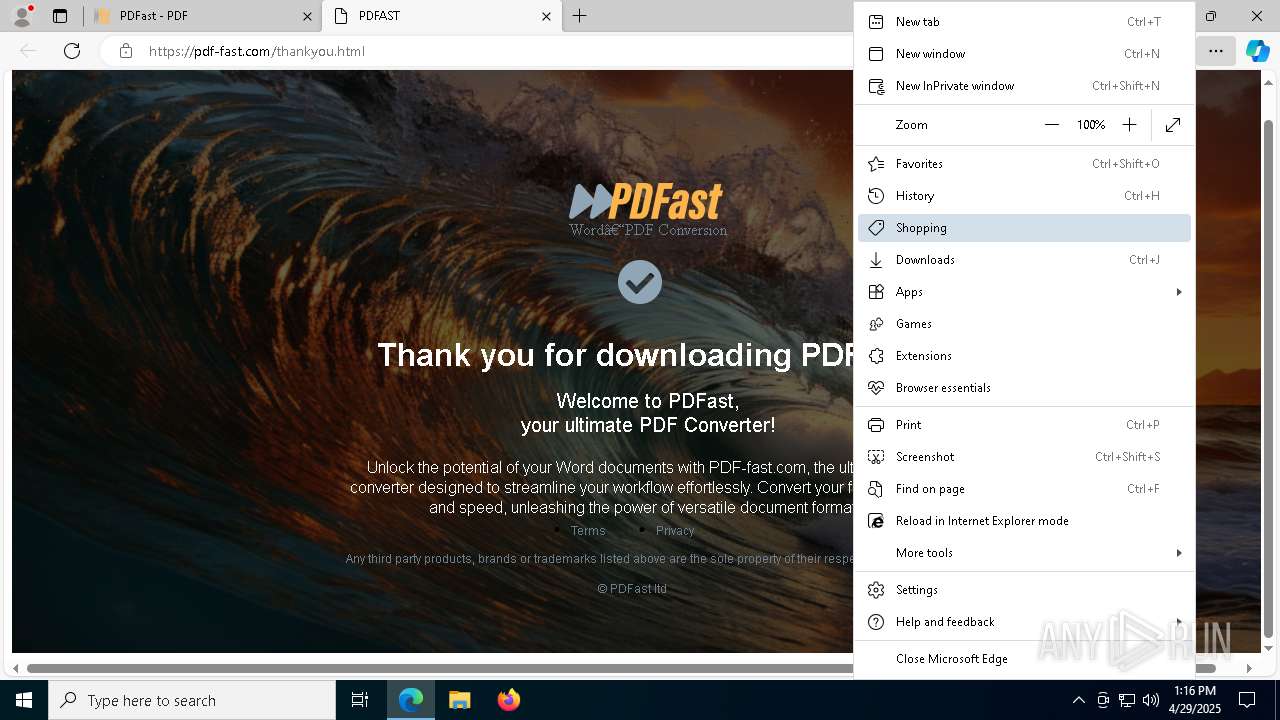
Task: Choose Print from the menu
Action: pos(1024,425)
